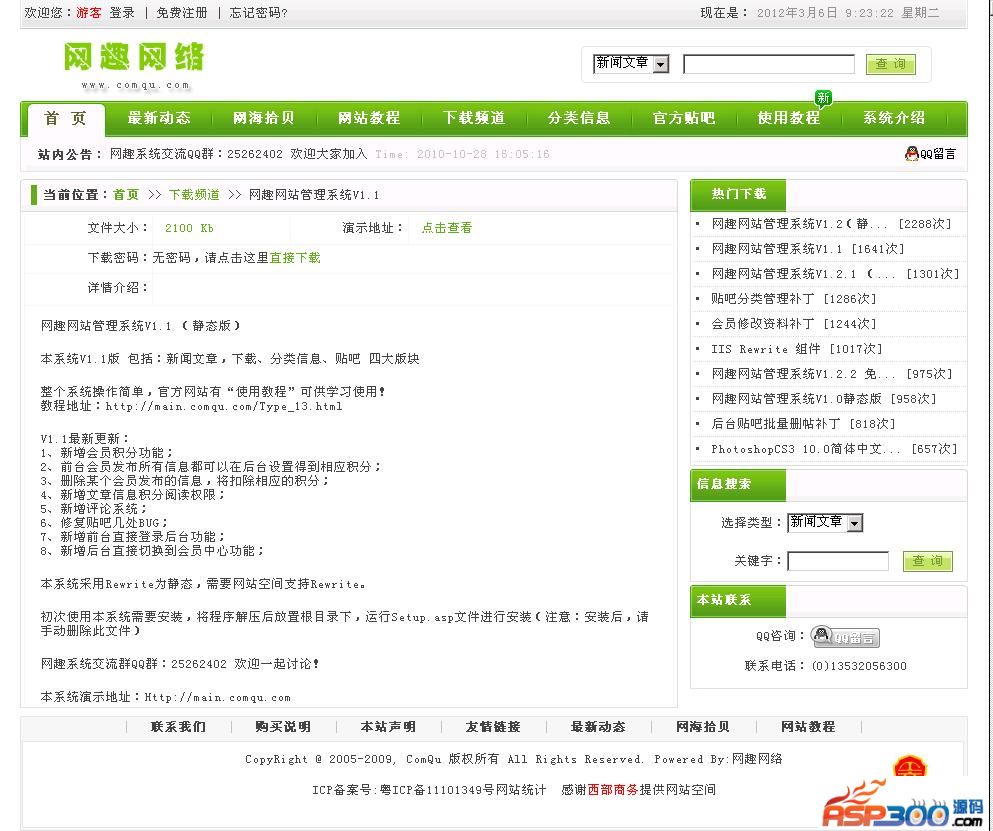Click the 网趣网络 site logo

pyautogui.click(x=134, y=66)
